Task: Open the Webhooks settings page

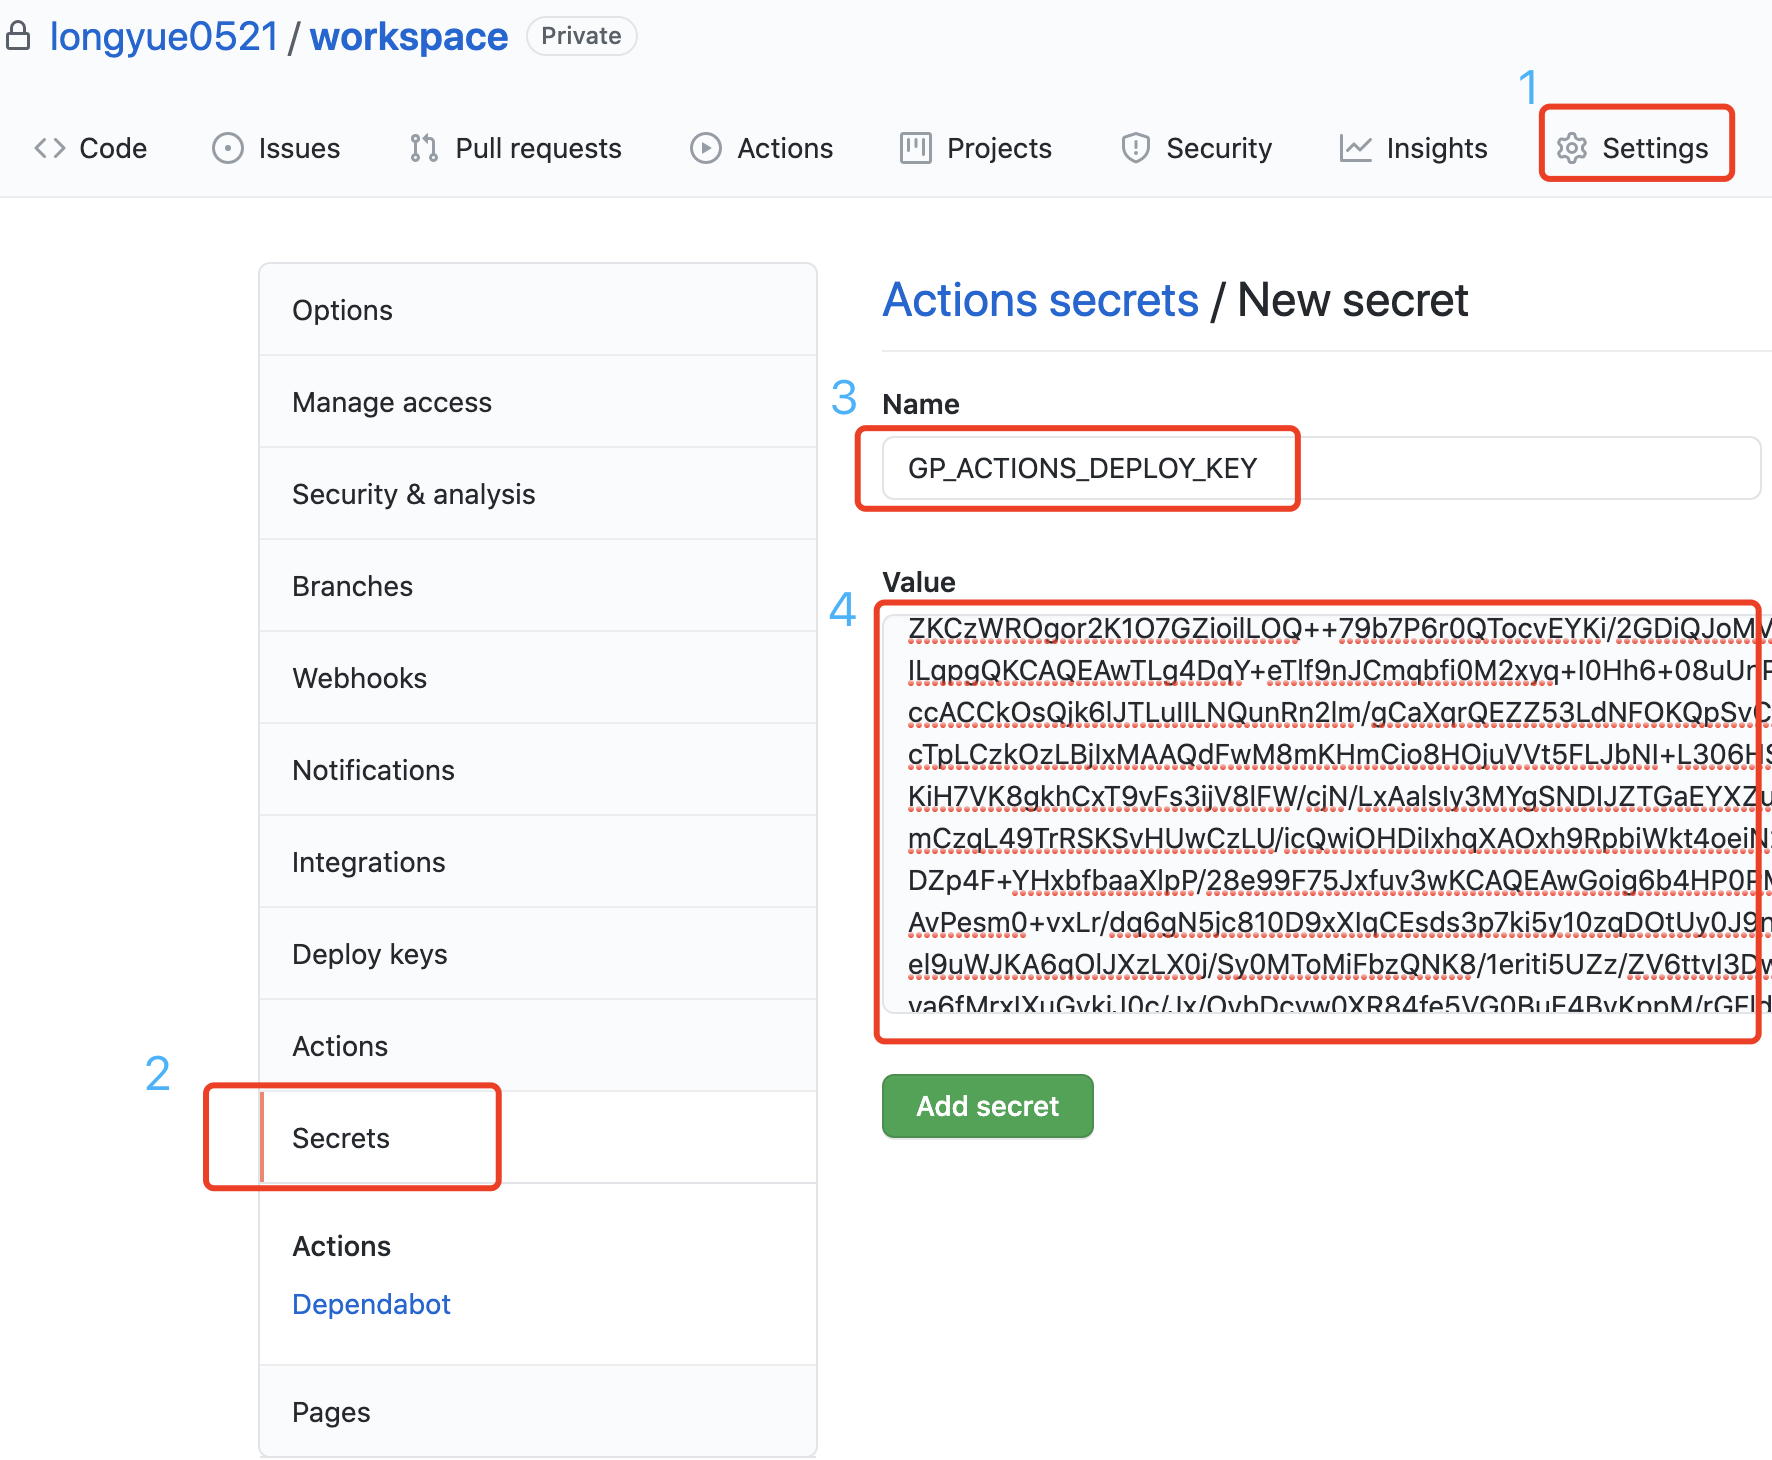Action: pyautogui.click(x=538, y=678)
